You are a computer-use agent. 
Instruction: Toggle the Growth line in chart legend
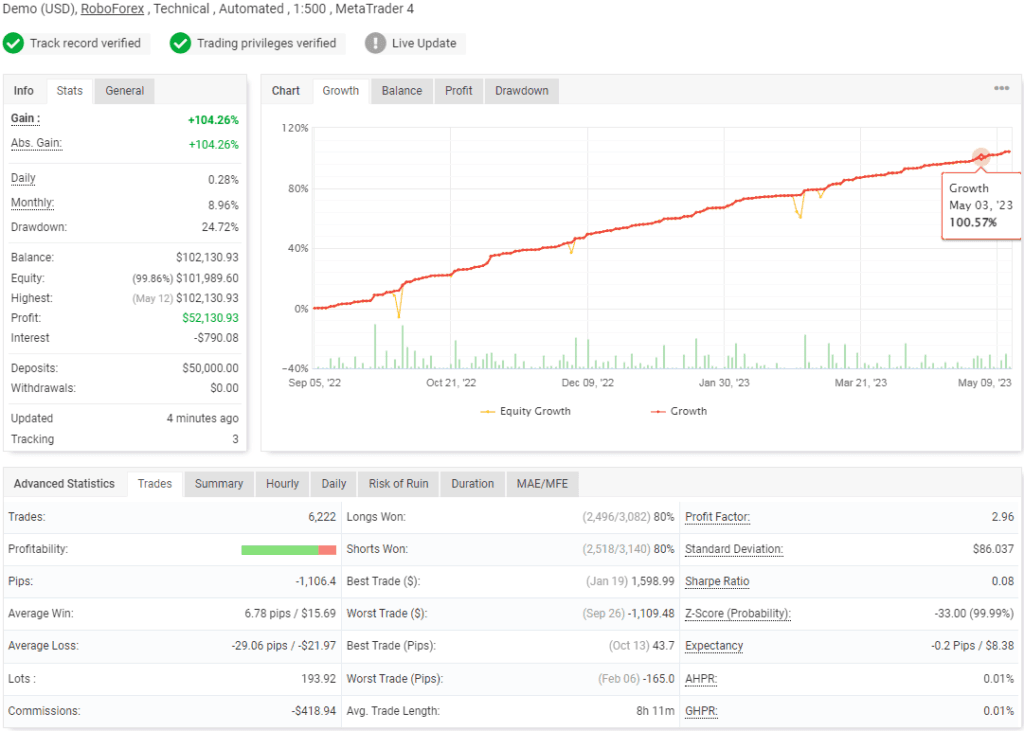click(678, 411)
